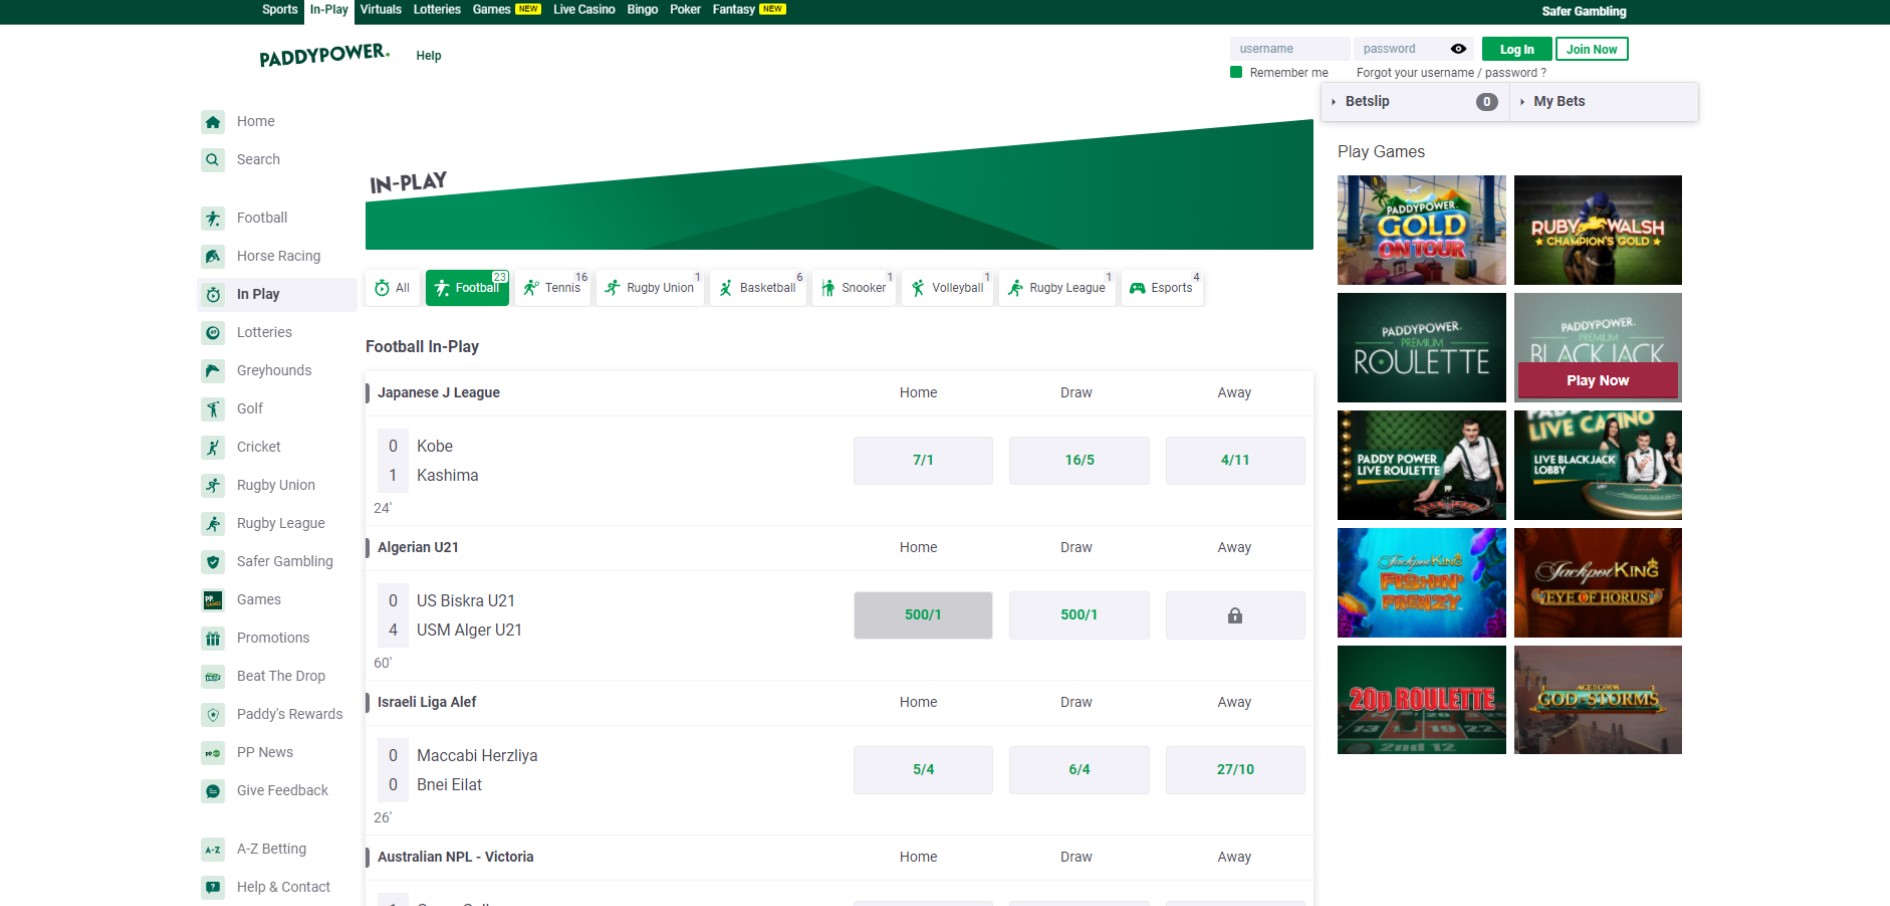
Task: Click the Golf sidebar icon
Action: click(213, 409)
